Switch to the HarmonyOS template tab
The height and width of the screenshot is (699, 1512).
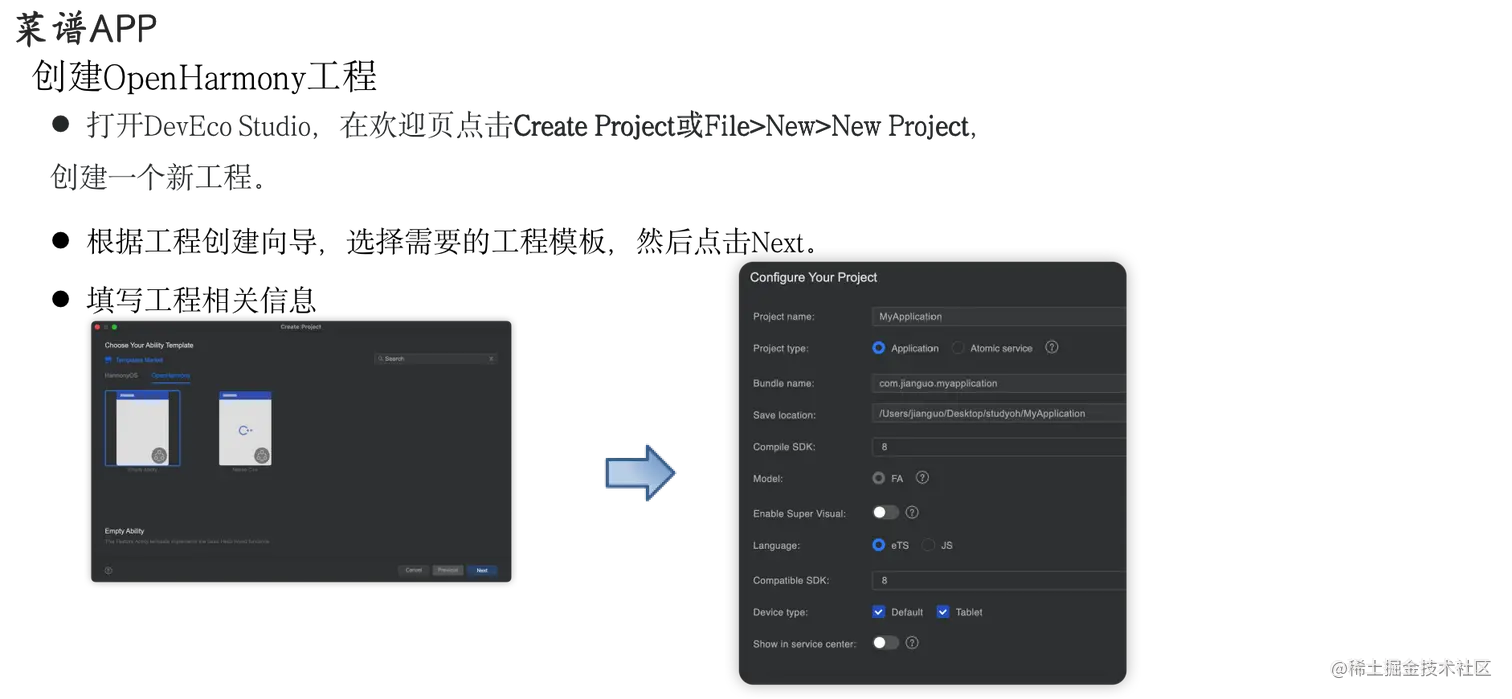click(122, 375)
